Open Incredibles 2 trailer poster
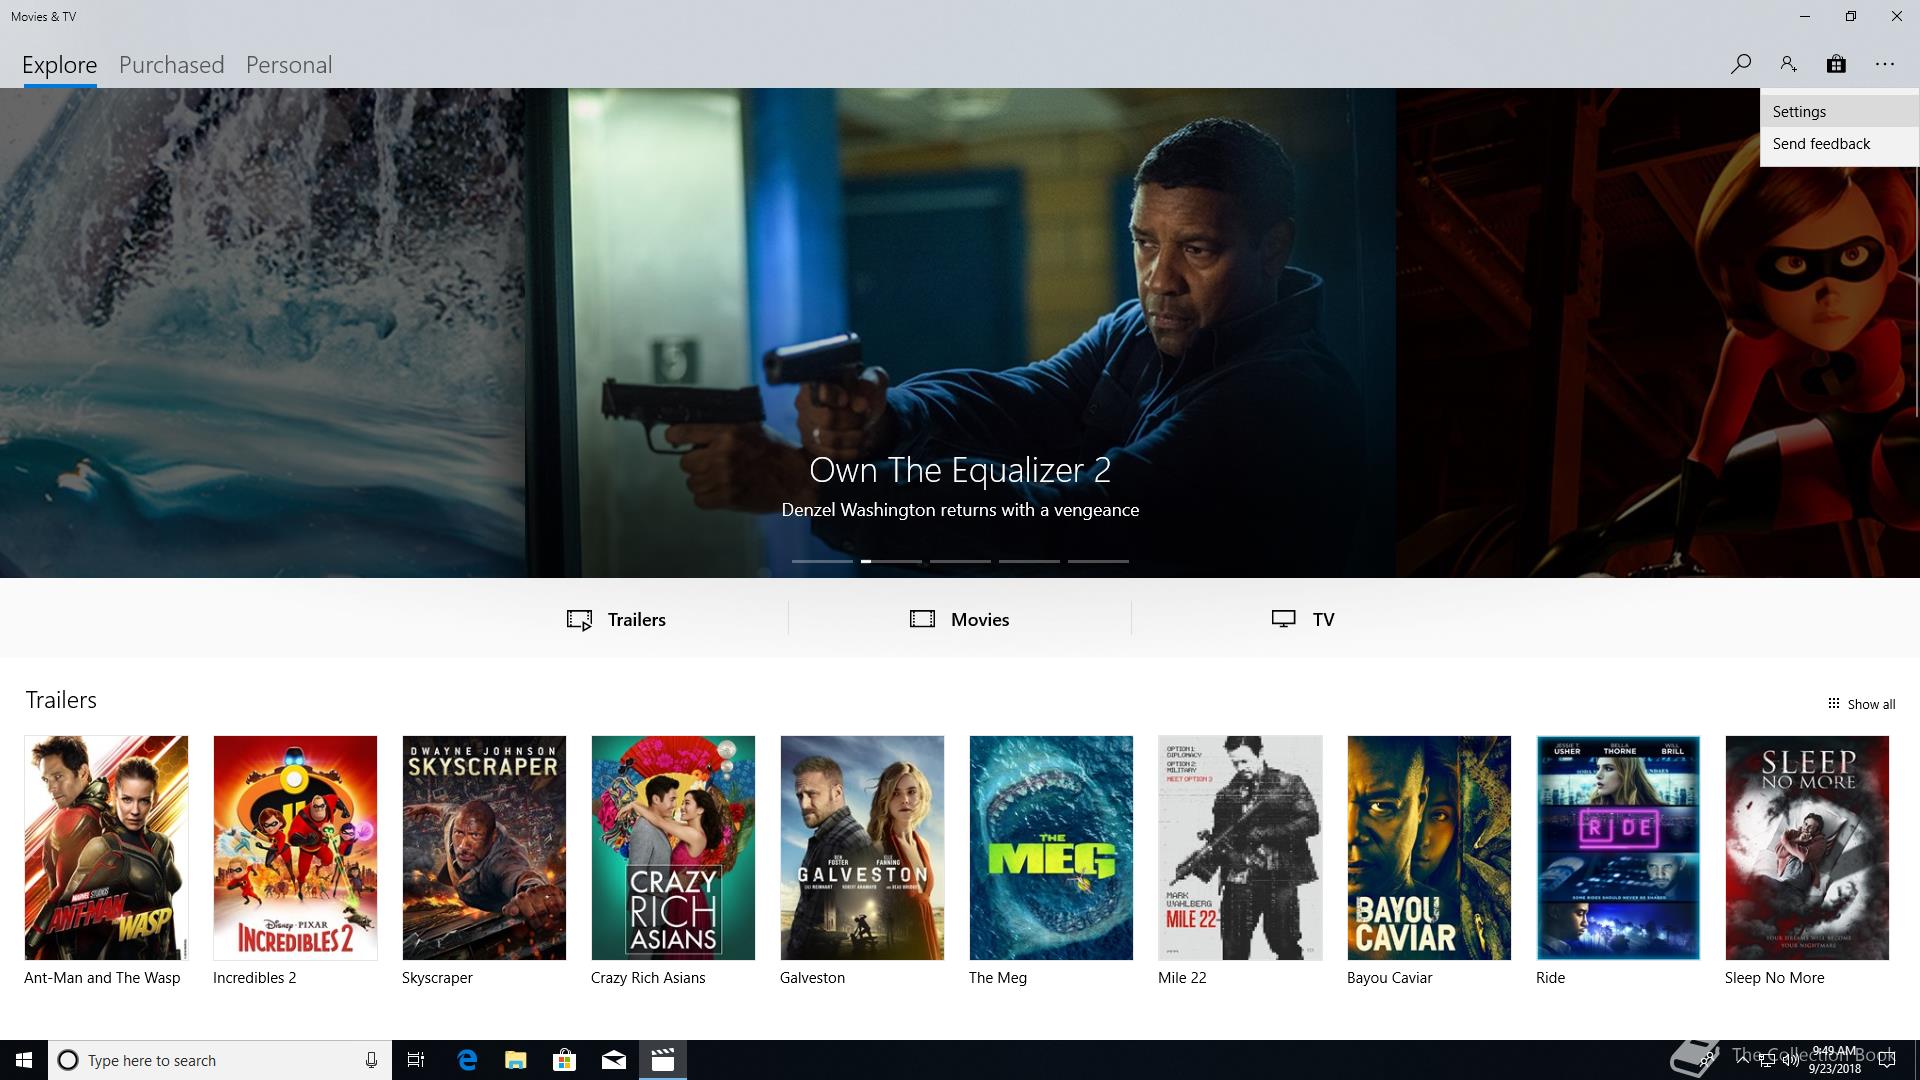 pyautogui.click(x=295, y=848)
